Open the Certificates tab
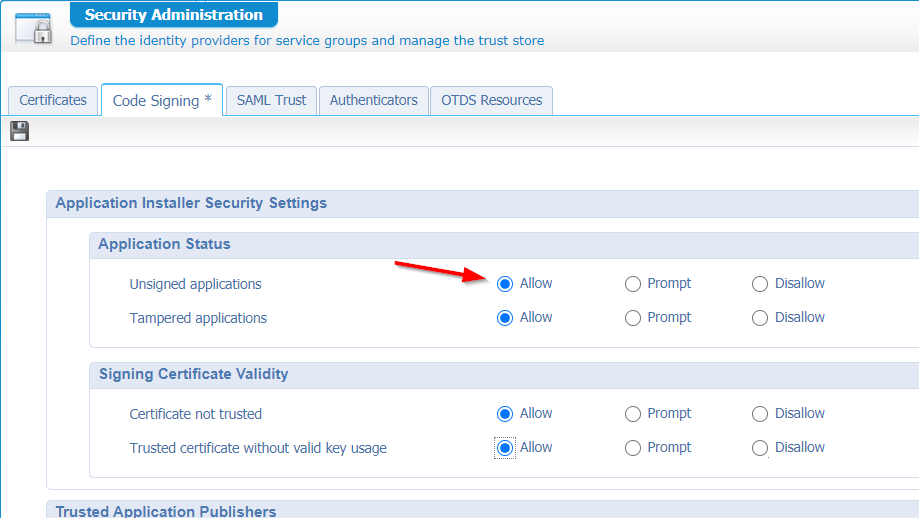 click(x=53, y=100)
